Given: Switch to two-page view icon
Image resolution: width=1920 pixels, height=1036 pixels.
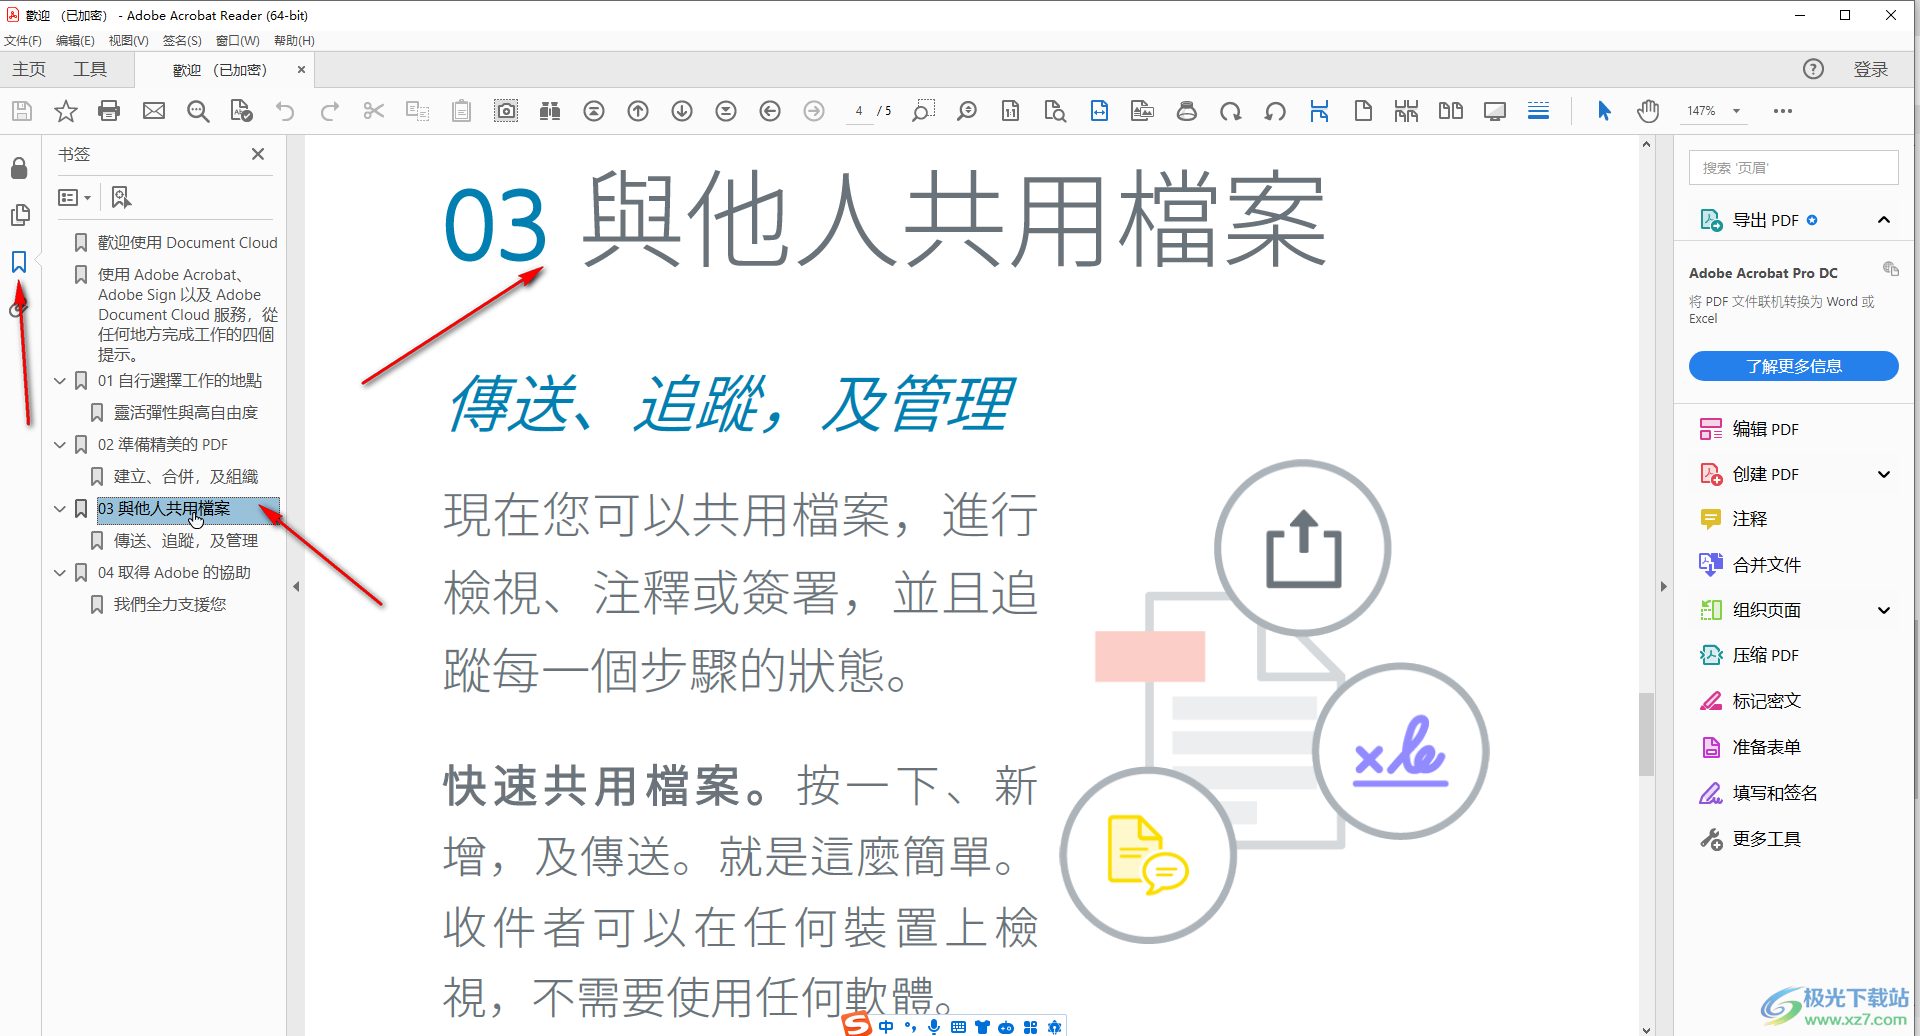Looking at the screenshot, I should click(1451, 111).
